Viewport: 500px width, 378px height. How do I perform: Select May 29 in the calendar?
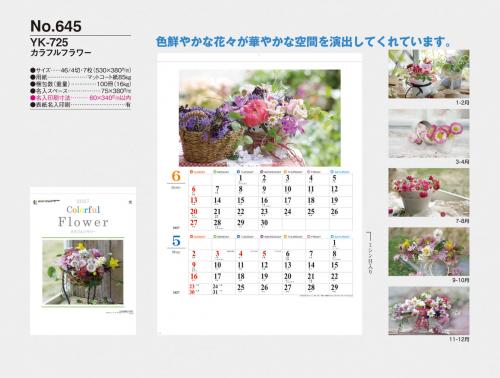334,287
